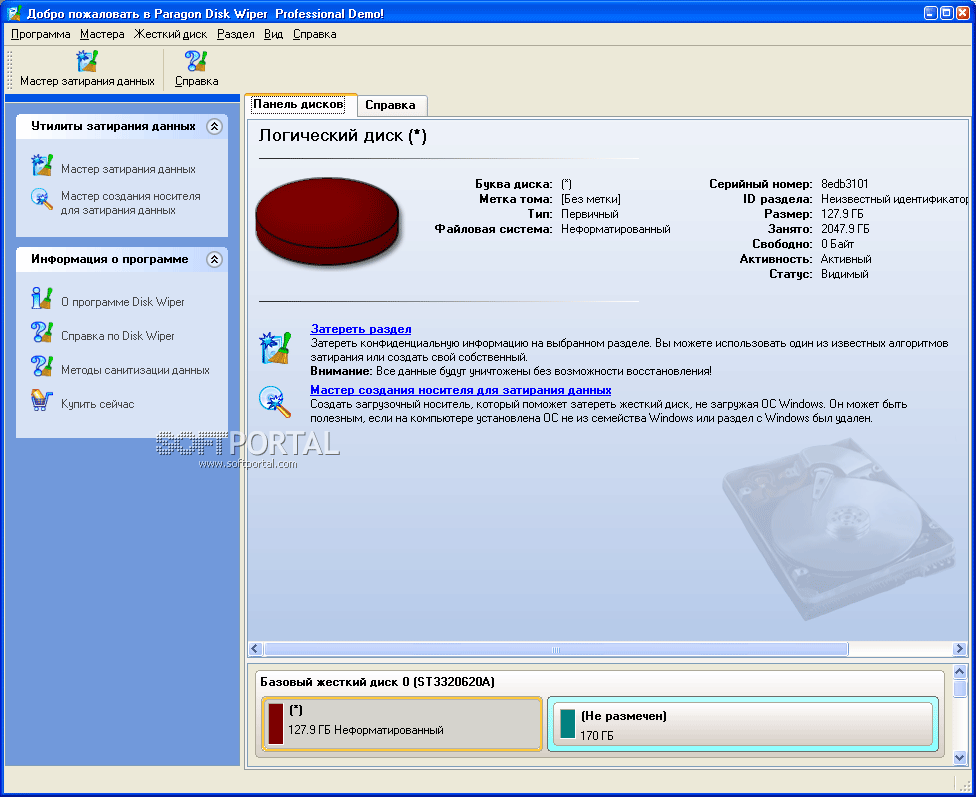Select the 127.9 ГБ Неформатированный partition block
Image resolution: width=976 pixels, height=797 pixels.
point(402,724)
